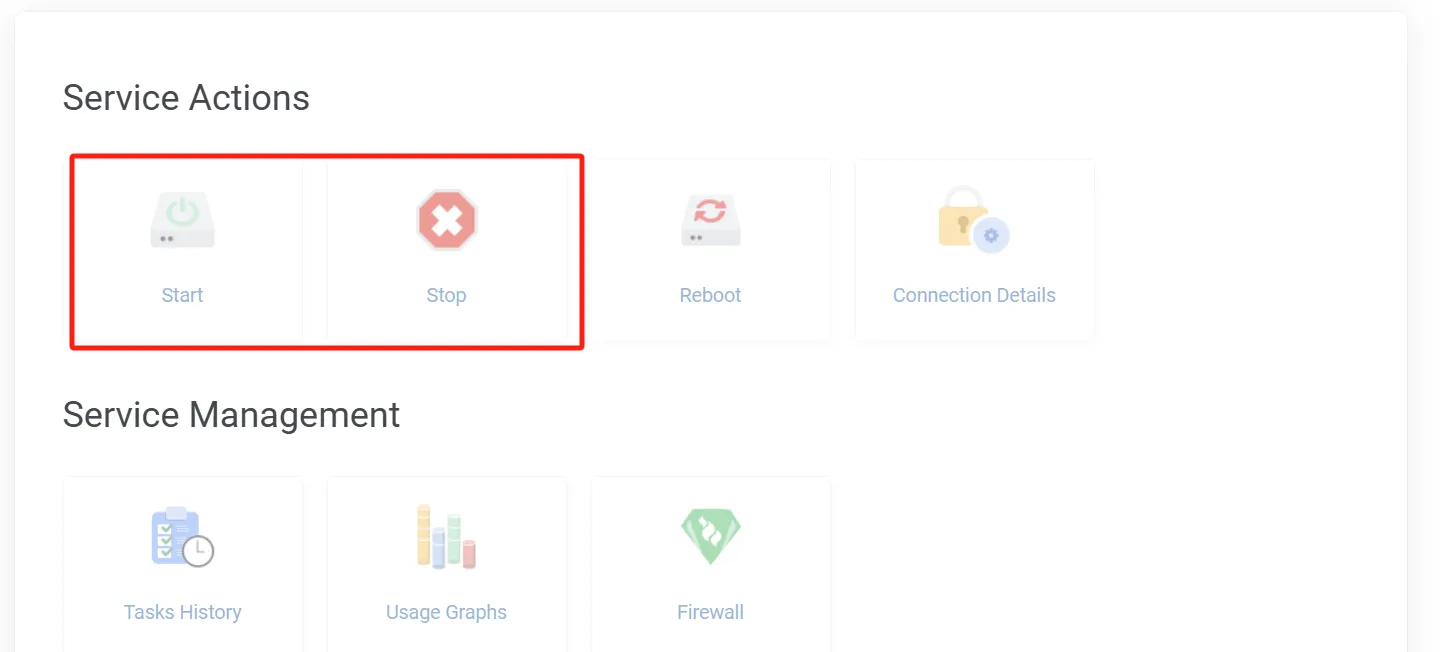This screenshot has width=1447, height=652.
Task: Open the green Firewall shield icon
Action: tap(711, 537)
